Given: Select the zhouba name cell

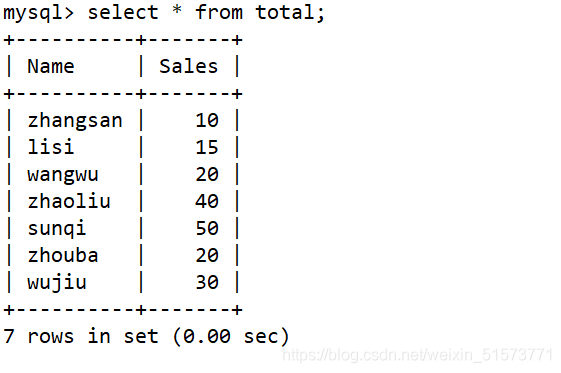Looking at the screenshot, I should [63, 255].
